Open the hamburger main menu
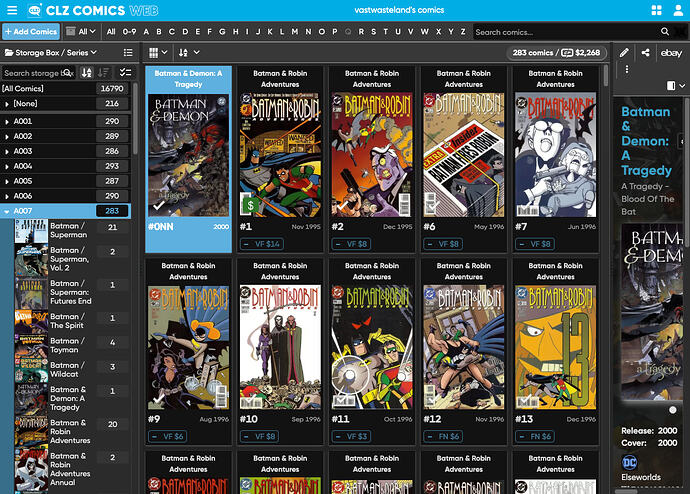This screenshot has width=690, height=494. (12, 10)
